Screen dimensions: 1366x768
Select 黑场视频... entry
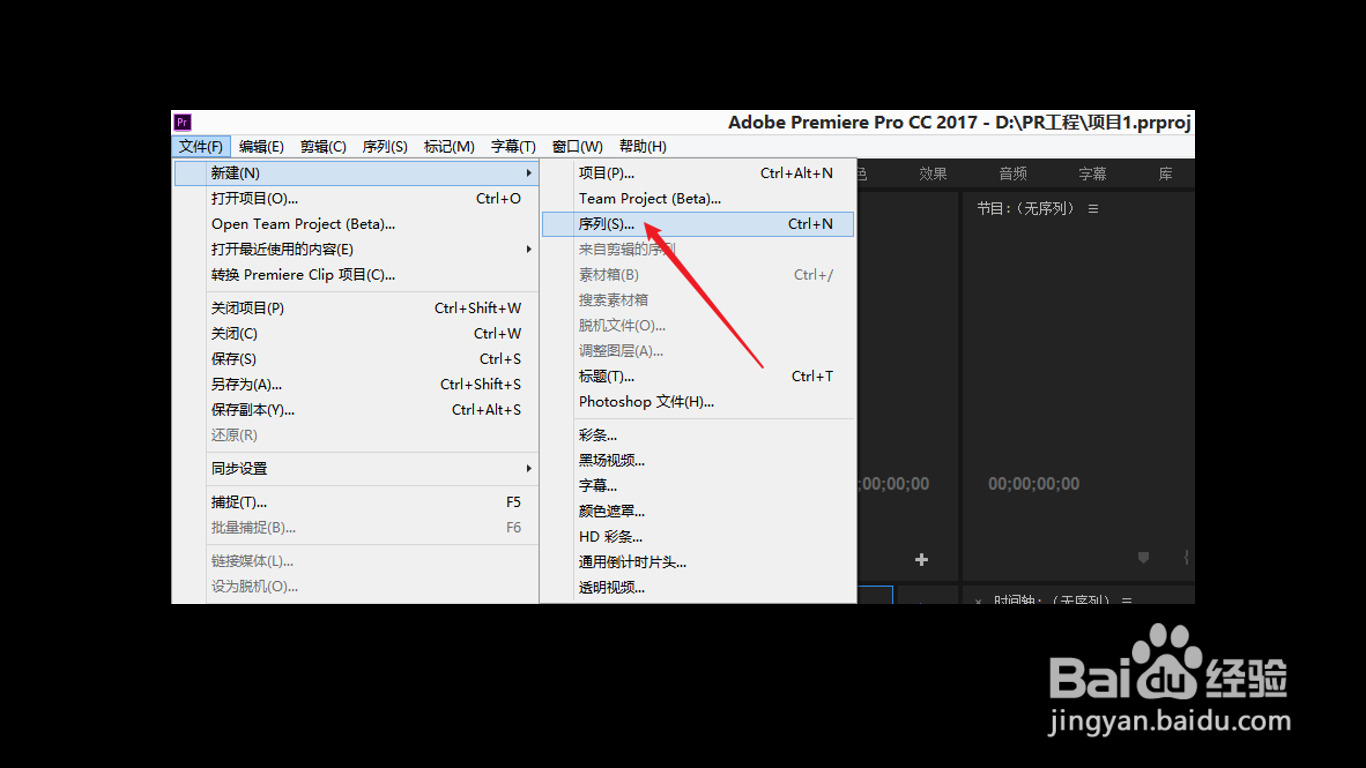pos(698,461)
